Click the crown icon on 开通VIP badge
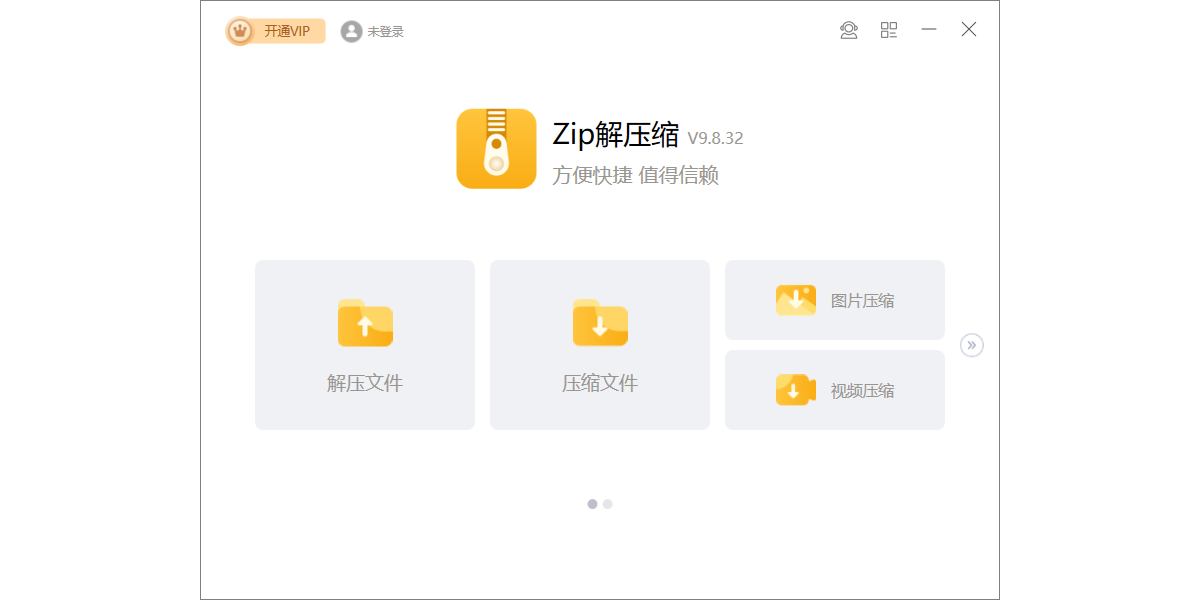1200x600 pixels. (x=240, y=31)
